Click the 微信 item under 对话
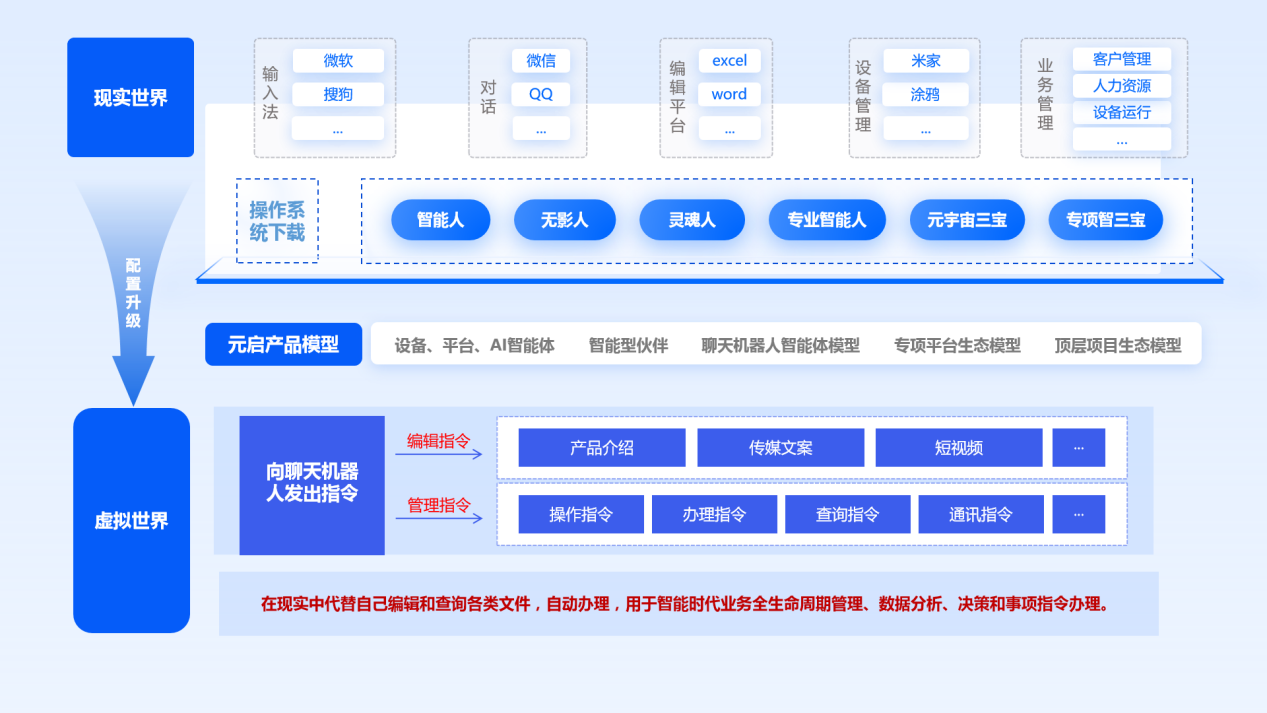 click(541, 61)
